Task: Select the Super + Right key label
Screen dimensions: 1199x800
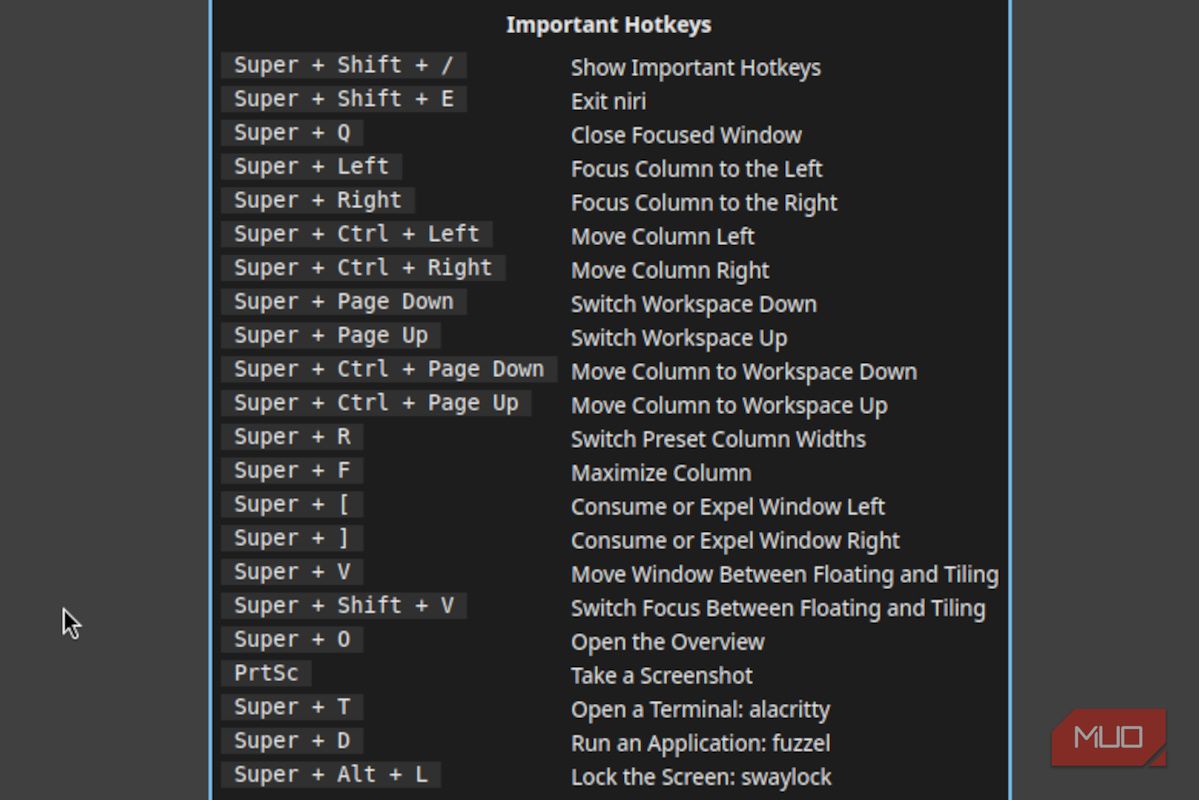Action: pos(317,200)
